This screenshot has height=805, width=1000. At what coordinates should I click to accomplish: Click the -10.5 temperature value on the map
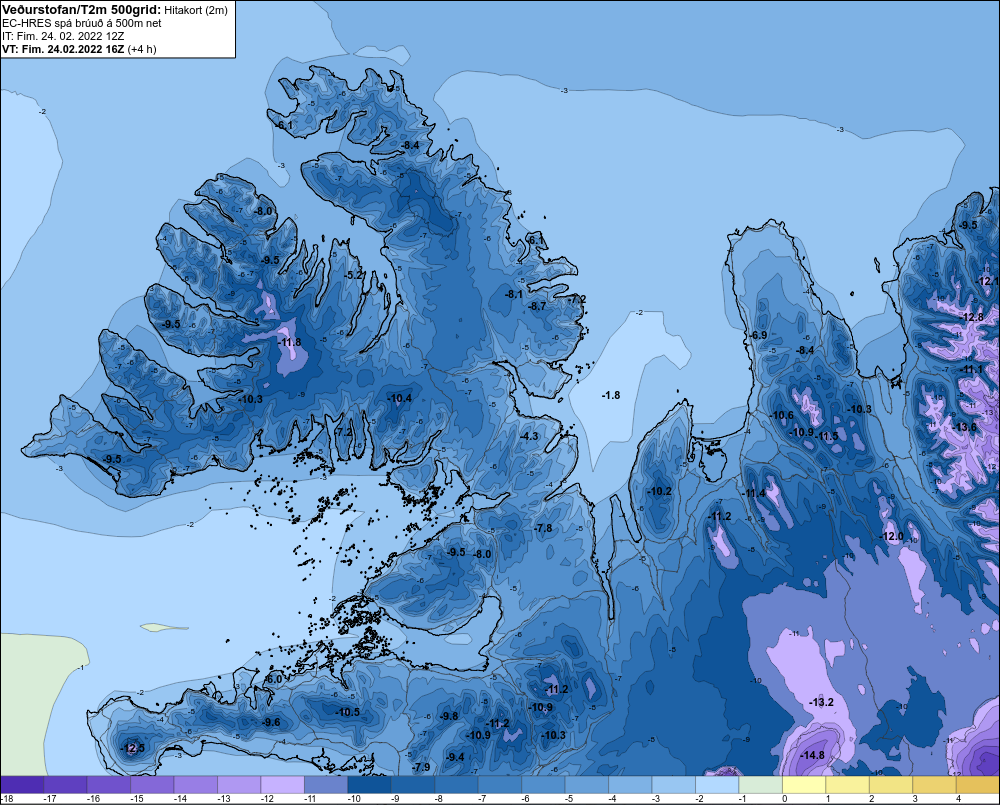pyautogui.click(x=348, y=712)
